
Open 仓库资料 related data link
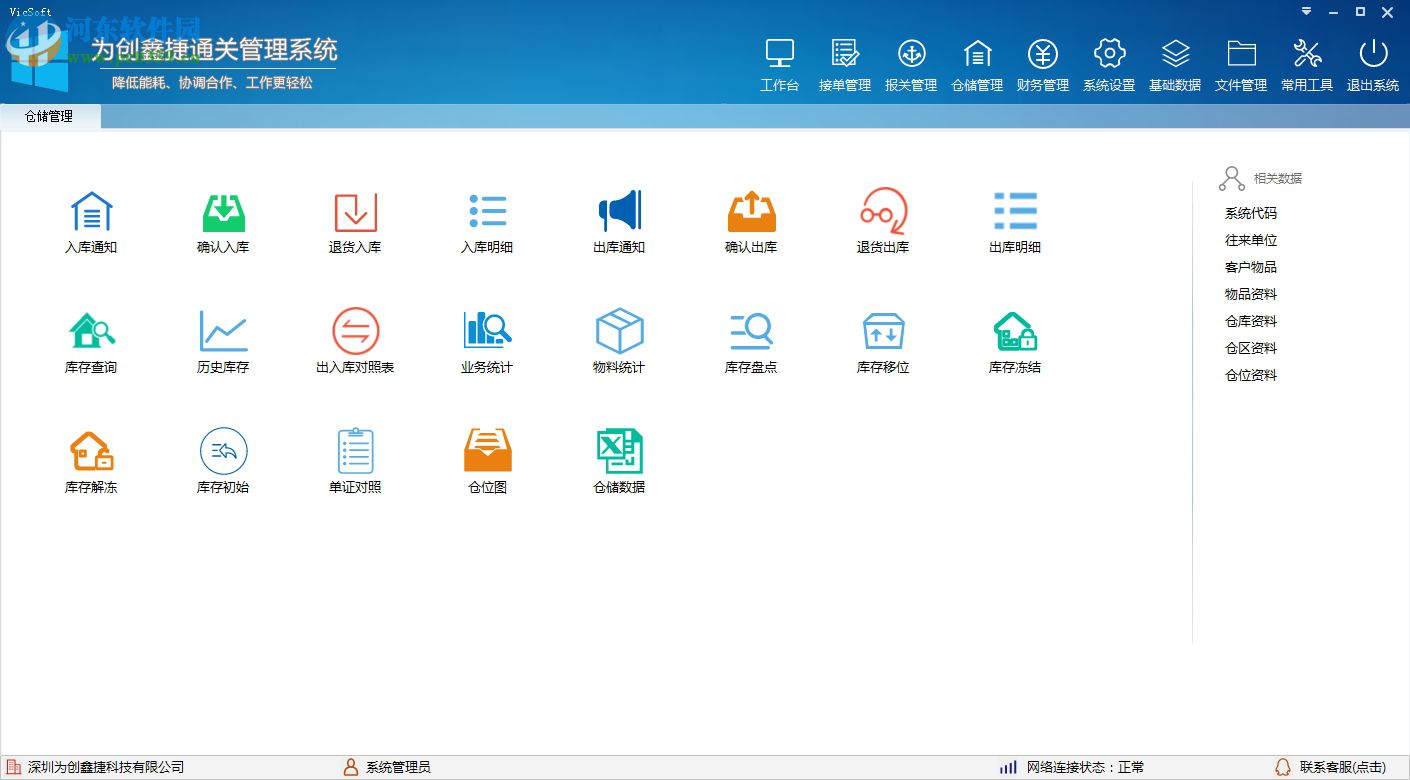point(1251,321)
